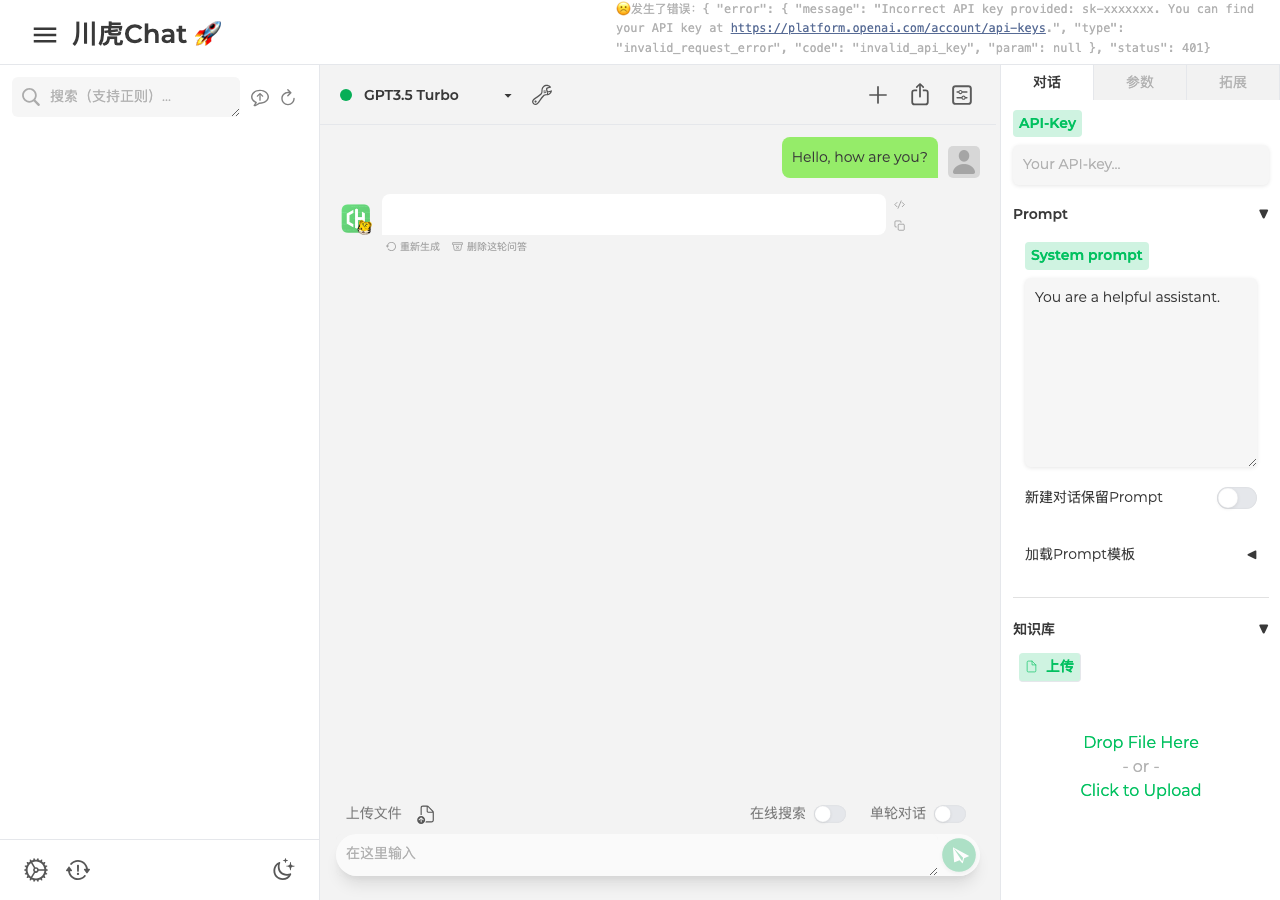This screenshot has height=900, width=1280.
Task: Switch to dark mode with moon icon
Action: pos(284,870)
